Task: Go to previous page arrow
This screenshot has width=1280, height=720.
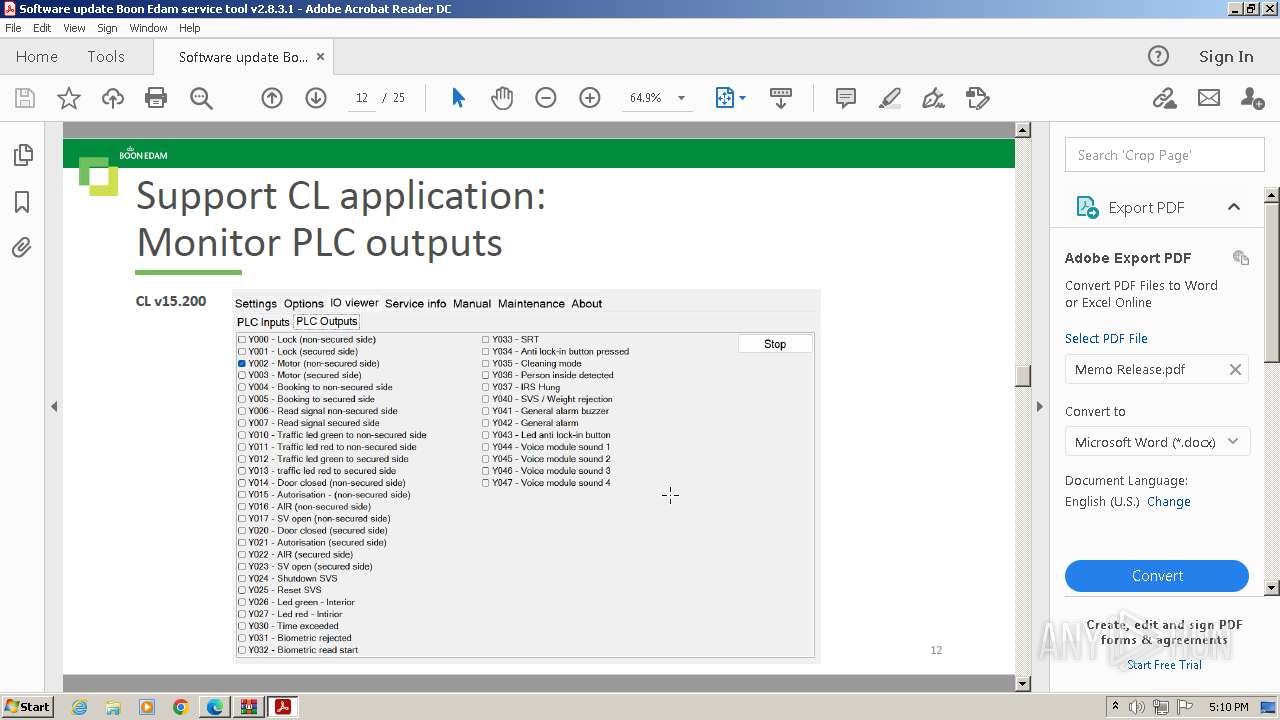Action: click(x=272, y=98)
